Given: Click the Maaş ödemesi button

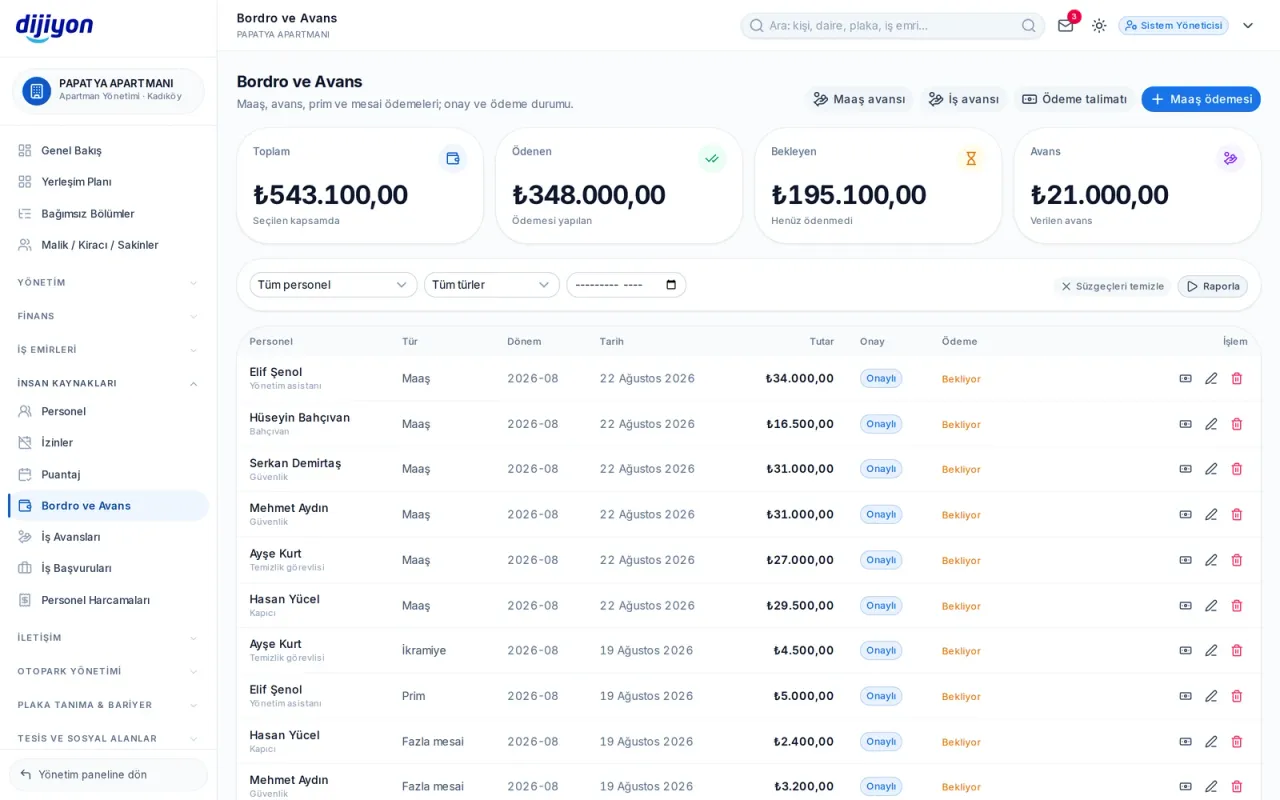Looking at the screenshot, I should coord(1201,99).
